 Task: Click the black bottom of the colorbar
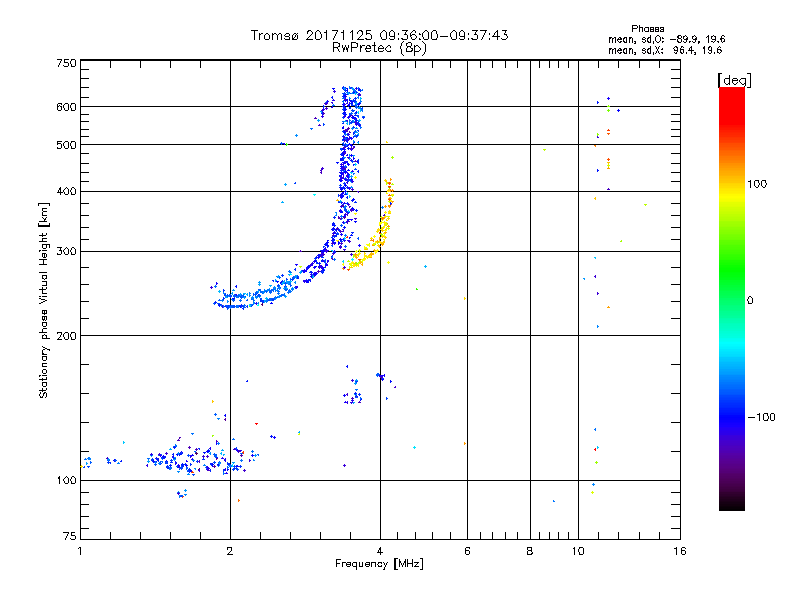[732, 503]
